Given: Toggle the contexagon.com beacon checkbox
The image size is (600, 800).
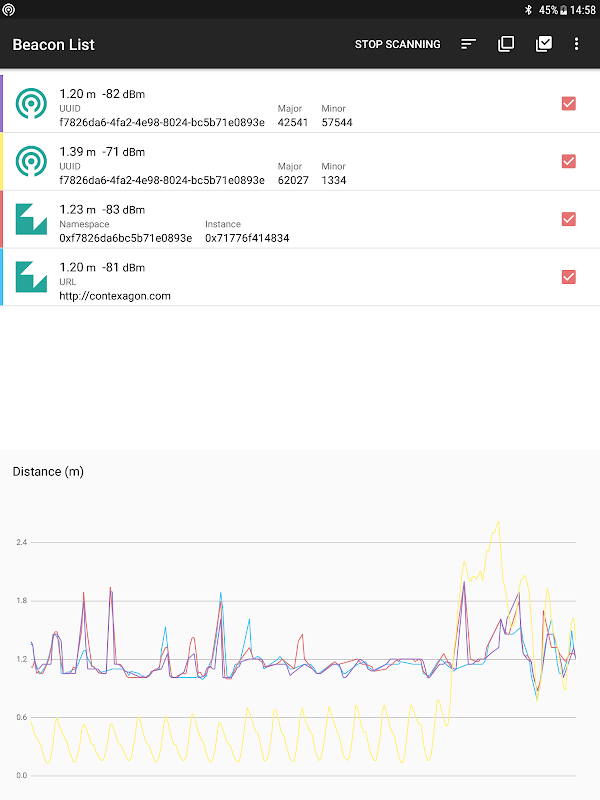Looking at the screenshot, I should (x=569, y=277).
